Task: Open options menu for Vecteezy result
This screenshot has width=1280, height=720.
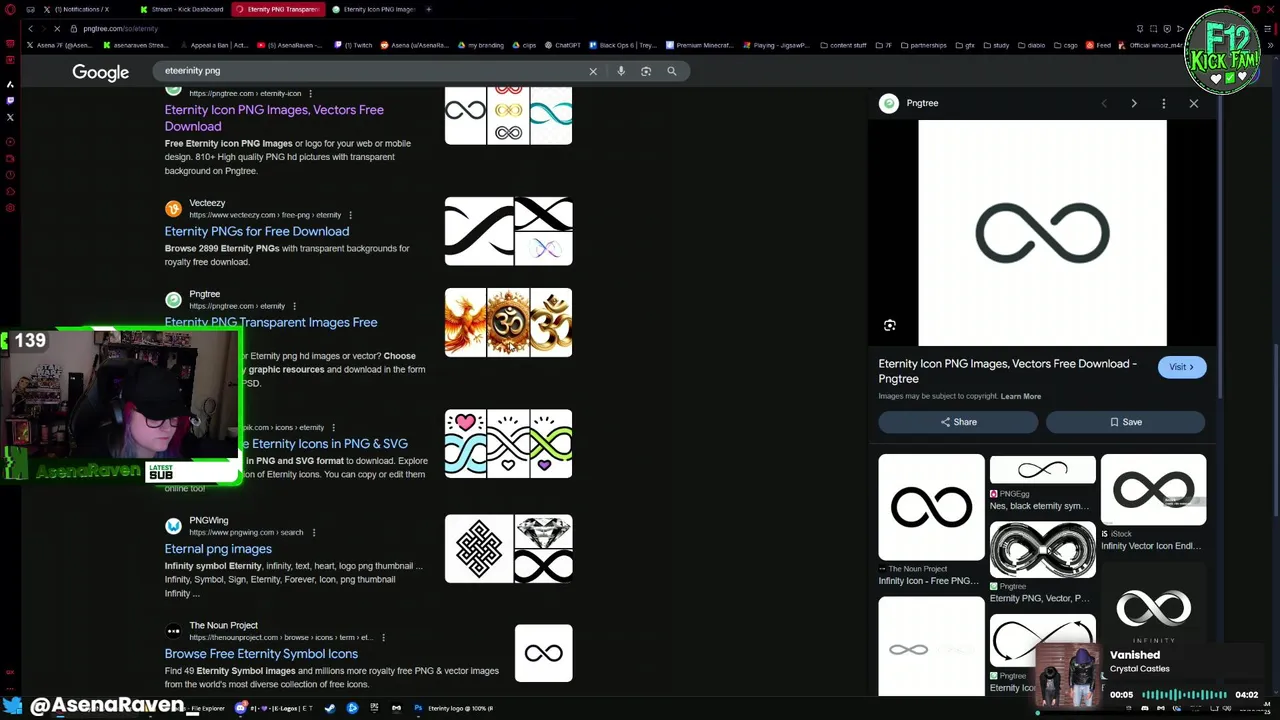Action: pyautogui.click(x=350, y=215)
